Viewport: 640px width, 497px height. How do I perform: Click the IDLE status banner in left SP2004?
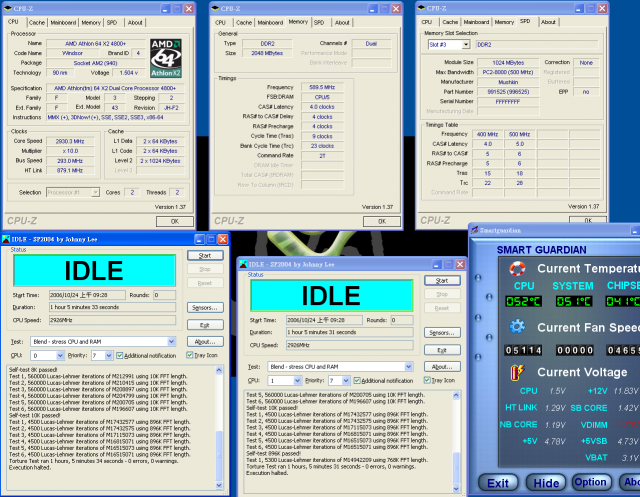pyautogui.click(x=95, y=270)
